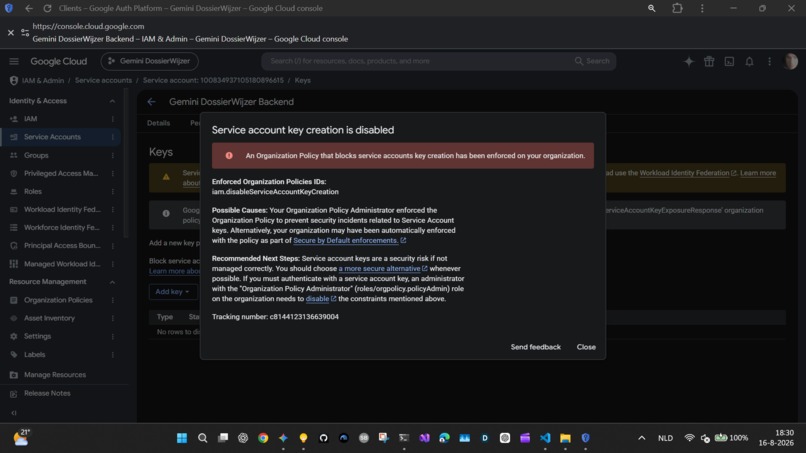Collapse the sidebar with the chevron icon
The width and height of the screenshot is (806, 453).
14,413
